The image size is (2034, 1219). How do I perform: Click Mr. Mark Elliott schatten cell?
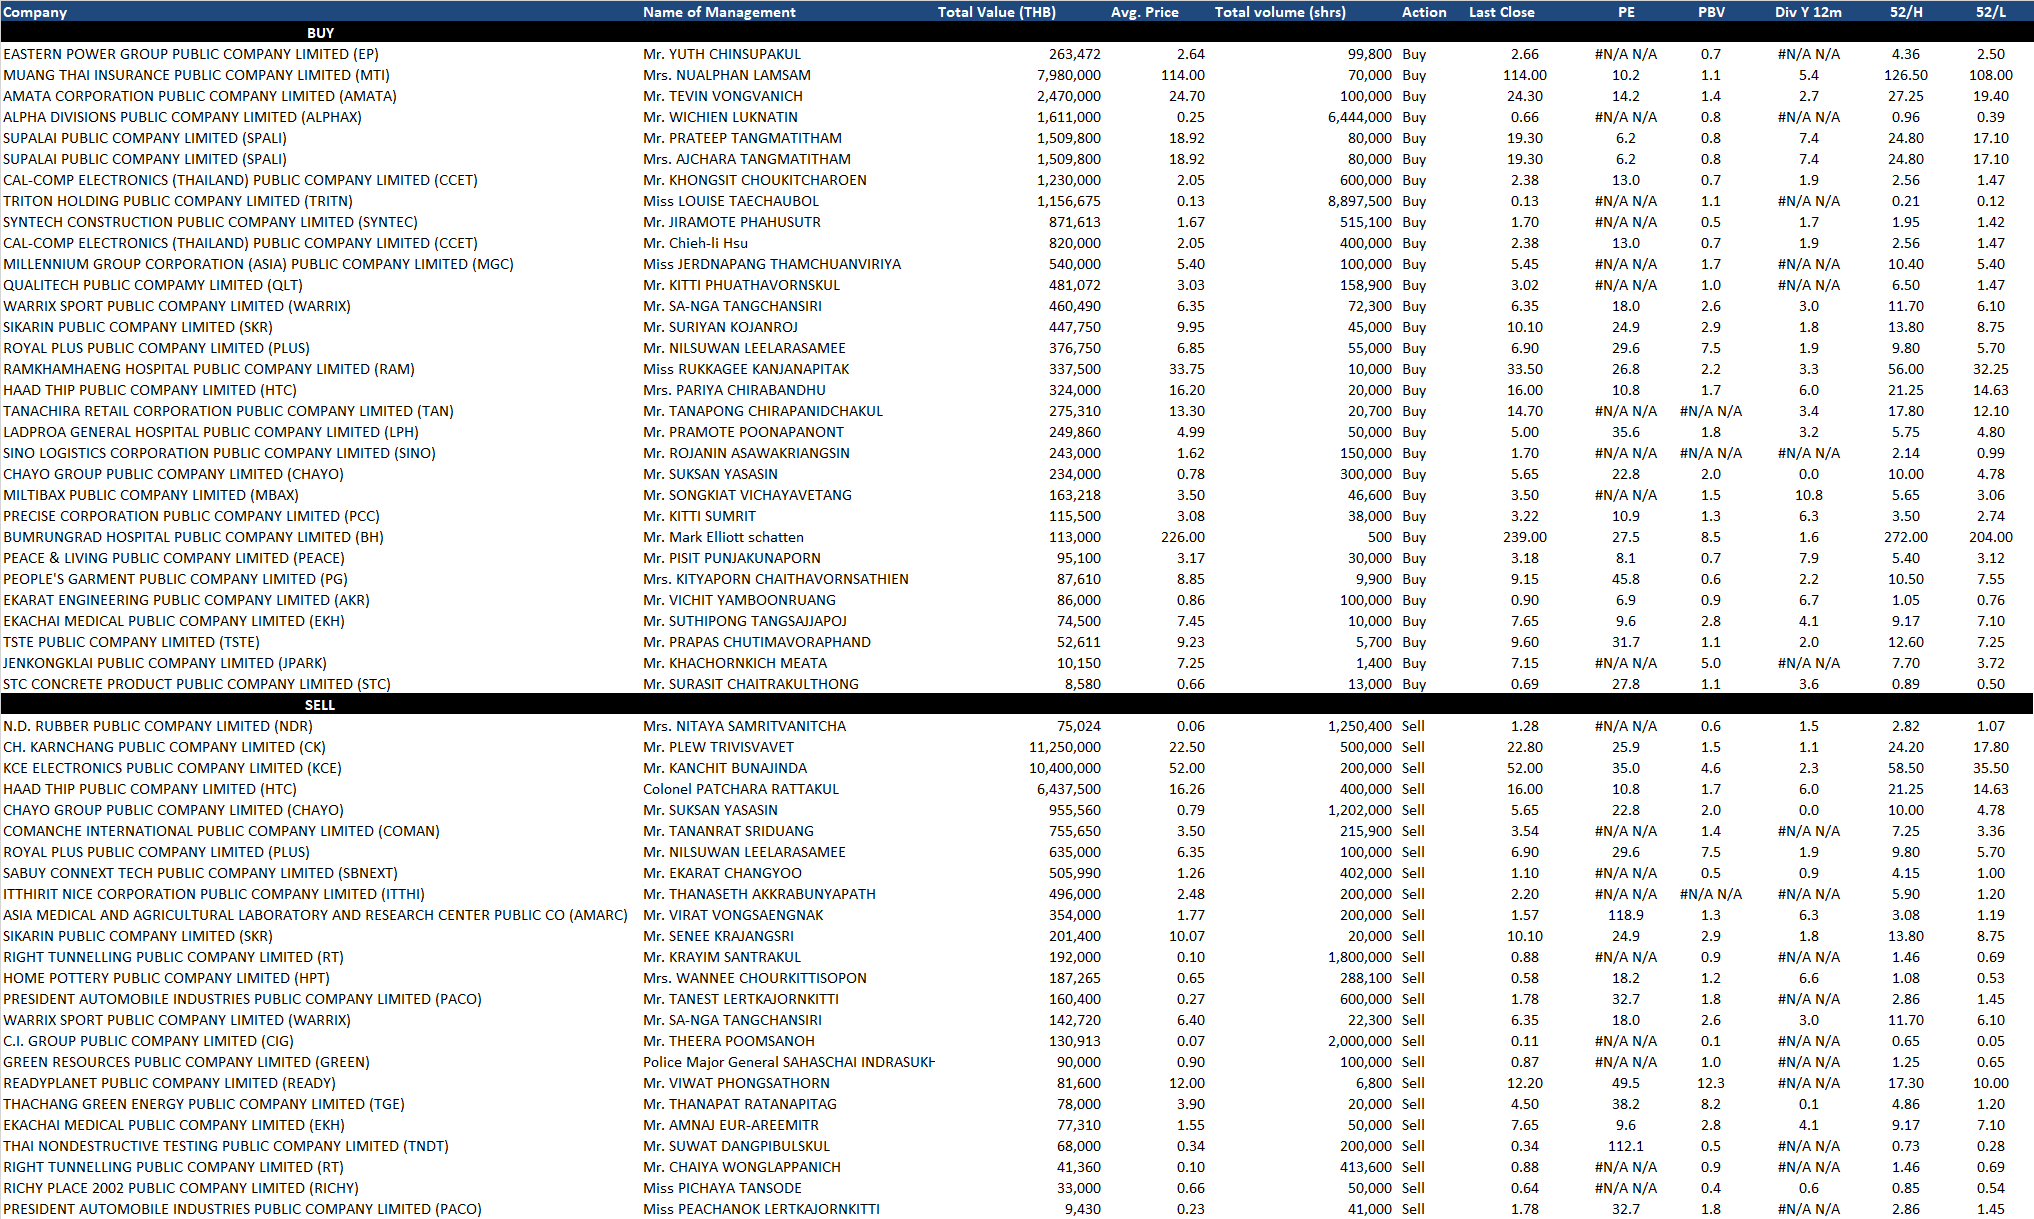[x=723, y=537]
